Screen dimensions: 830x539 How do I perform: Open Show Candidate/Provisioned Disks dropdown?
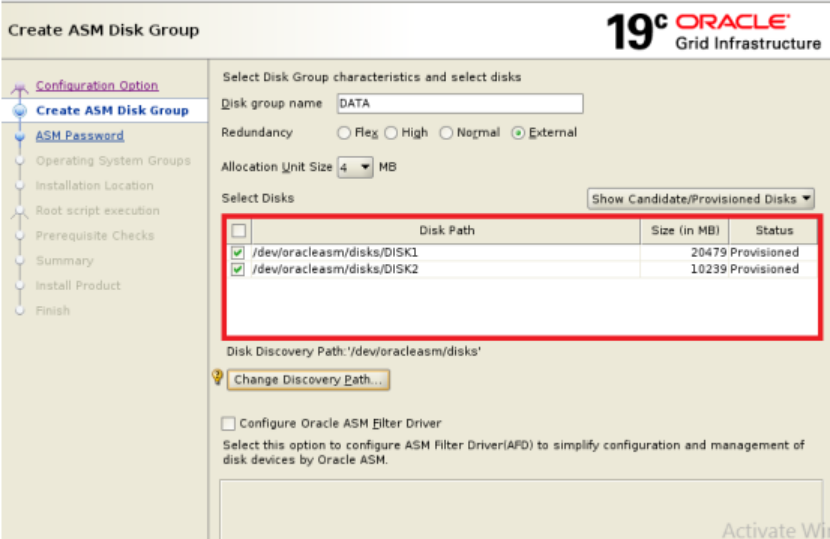700,199
